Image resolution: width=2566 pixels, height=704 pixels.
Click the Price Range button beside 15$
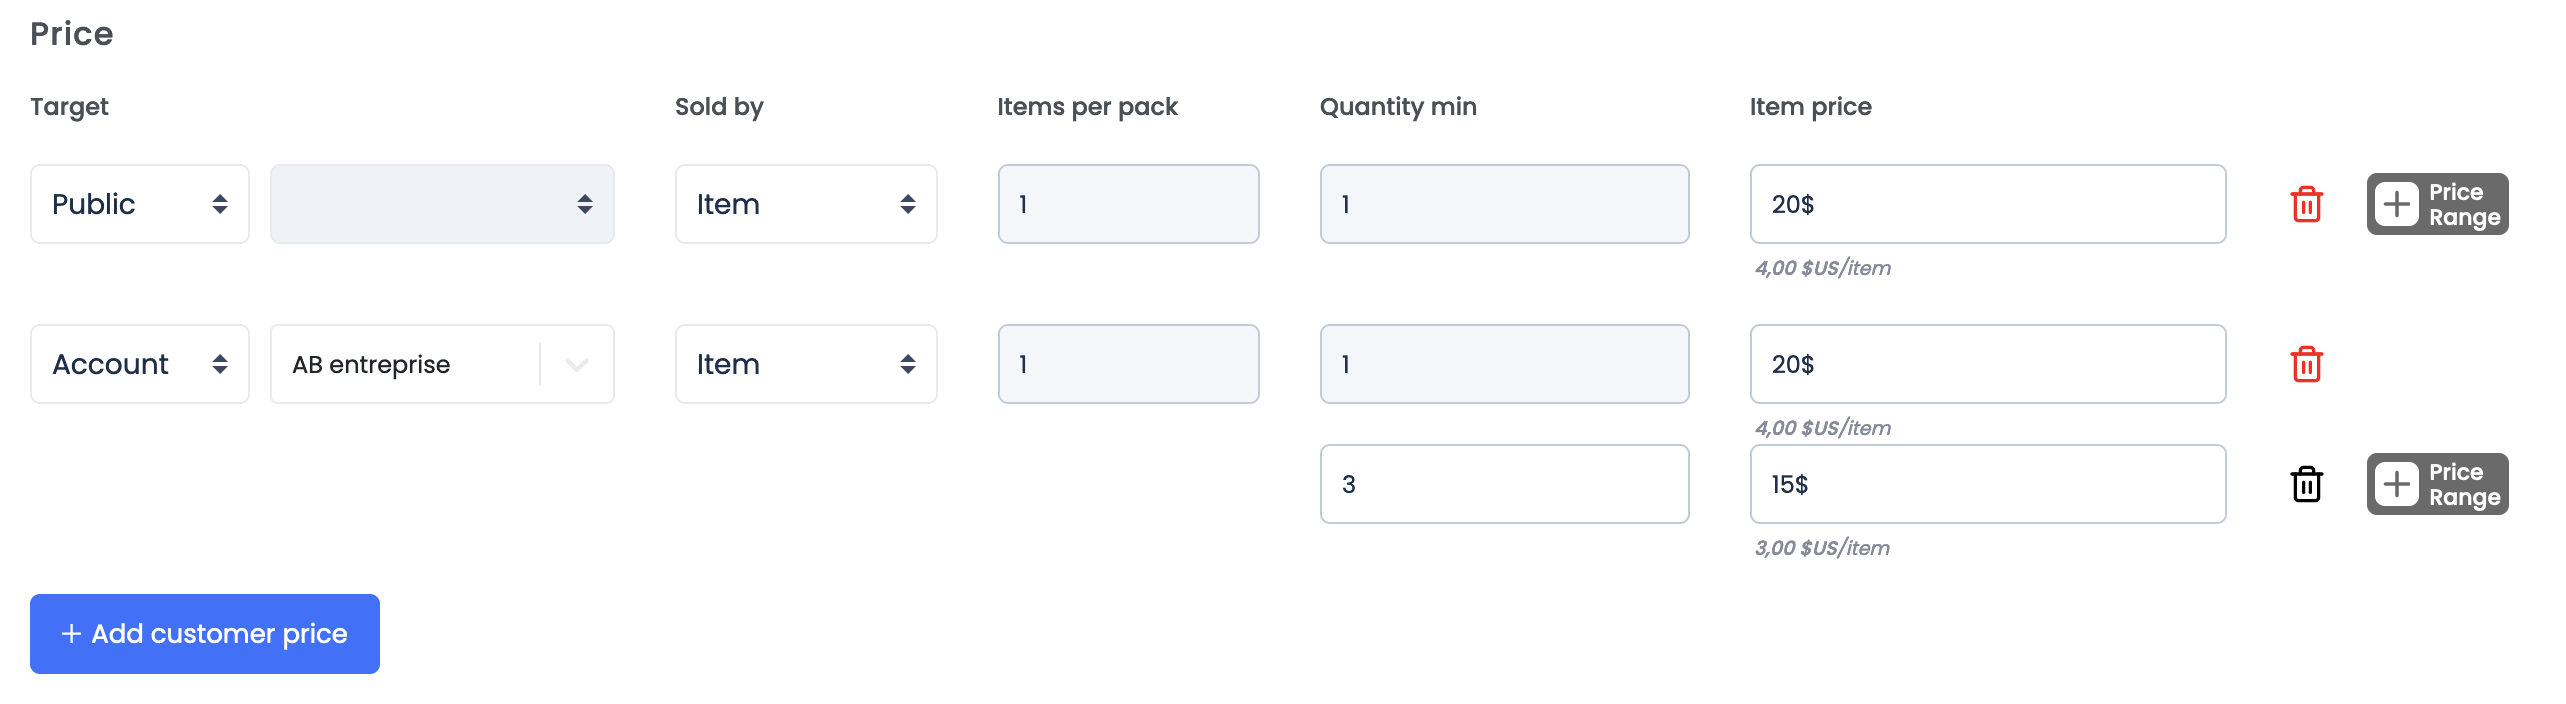[x=2437, y=484]
